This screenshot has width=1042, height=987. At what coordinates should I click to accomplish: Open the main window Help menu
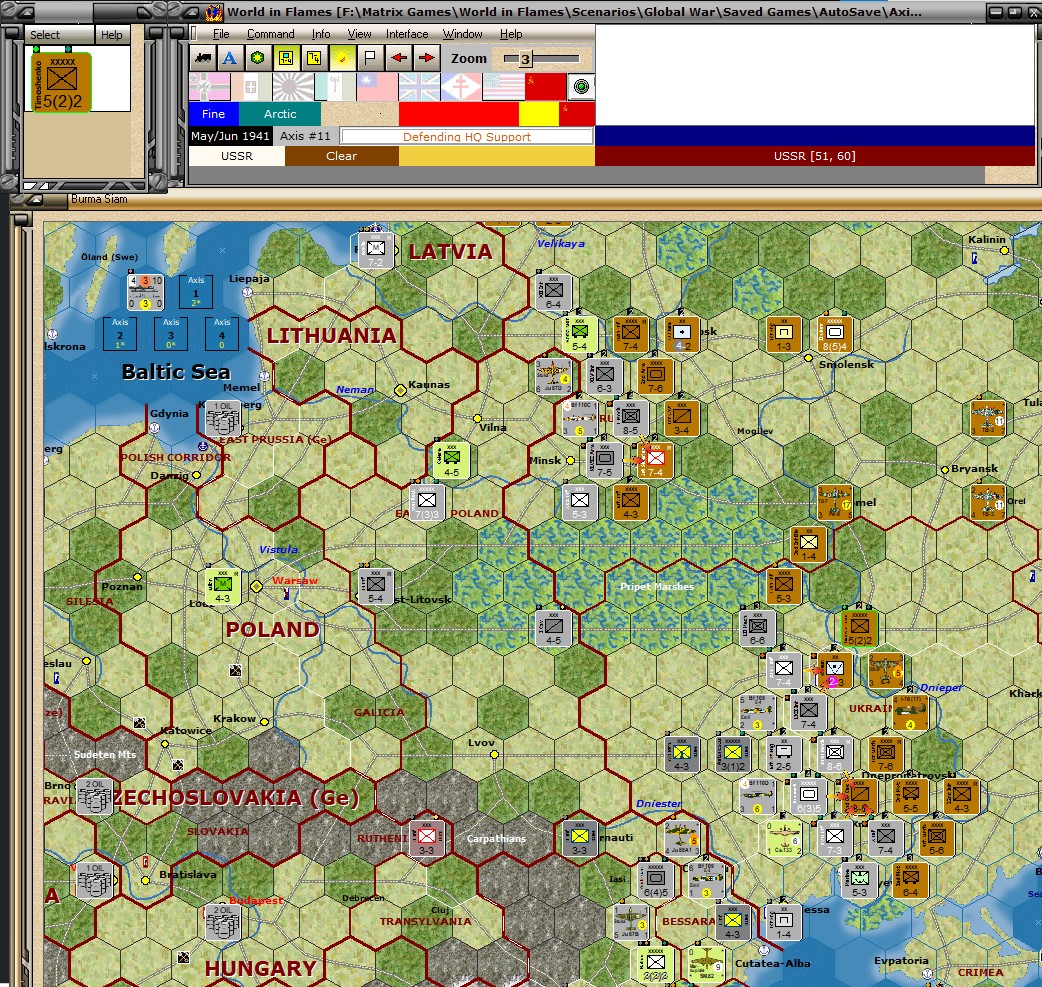point(511,34)
